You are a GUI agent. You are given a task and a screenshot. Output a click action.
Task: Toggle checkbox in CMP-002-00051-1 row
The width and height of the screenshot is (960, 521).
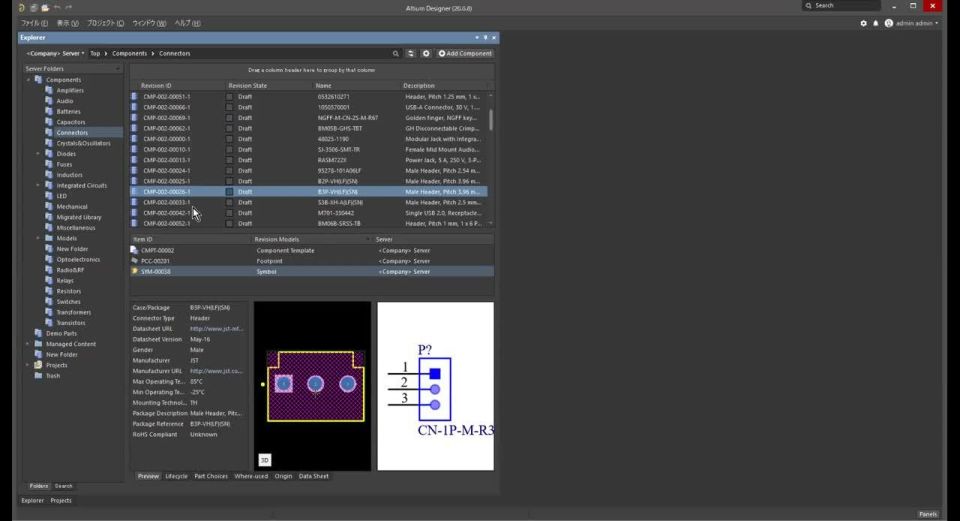pyautogui.click(x=230, y=97)
